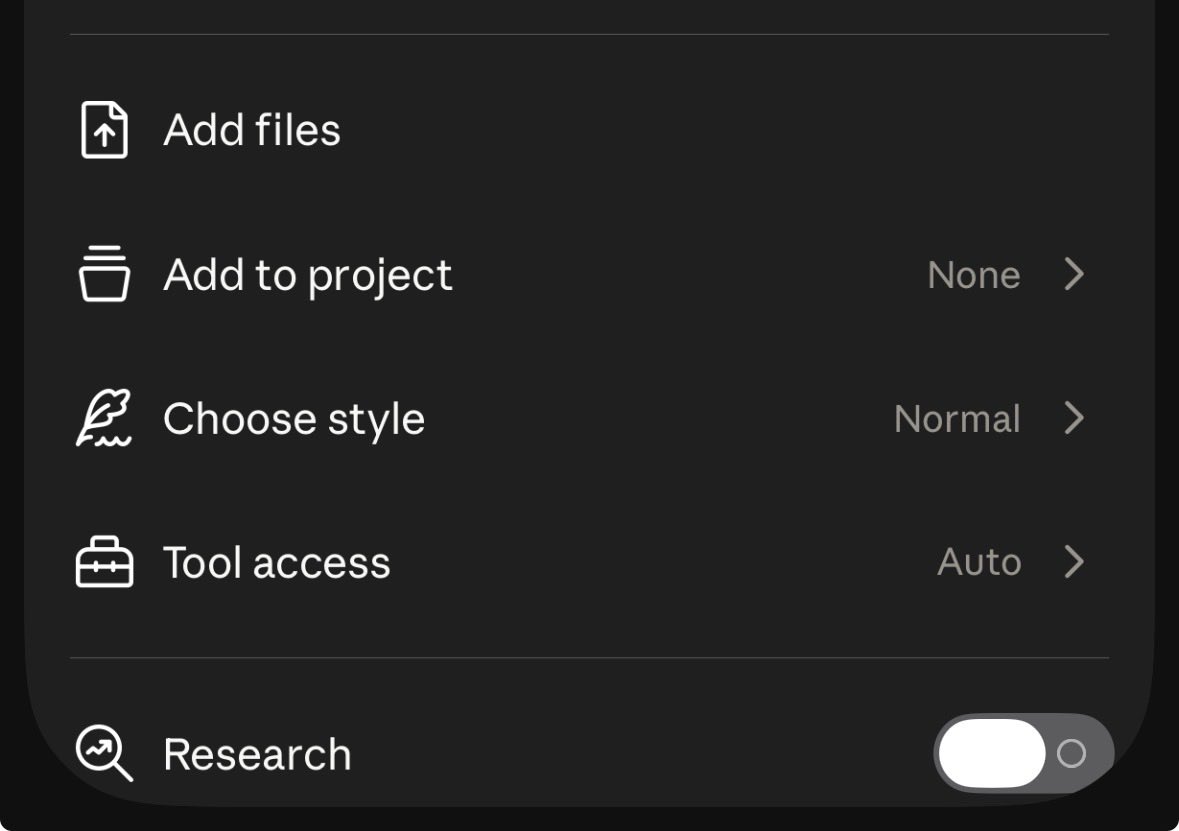Toggle the Research switch
This screenshot has height=831, width=1179.
coord(1023,753)
